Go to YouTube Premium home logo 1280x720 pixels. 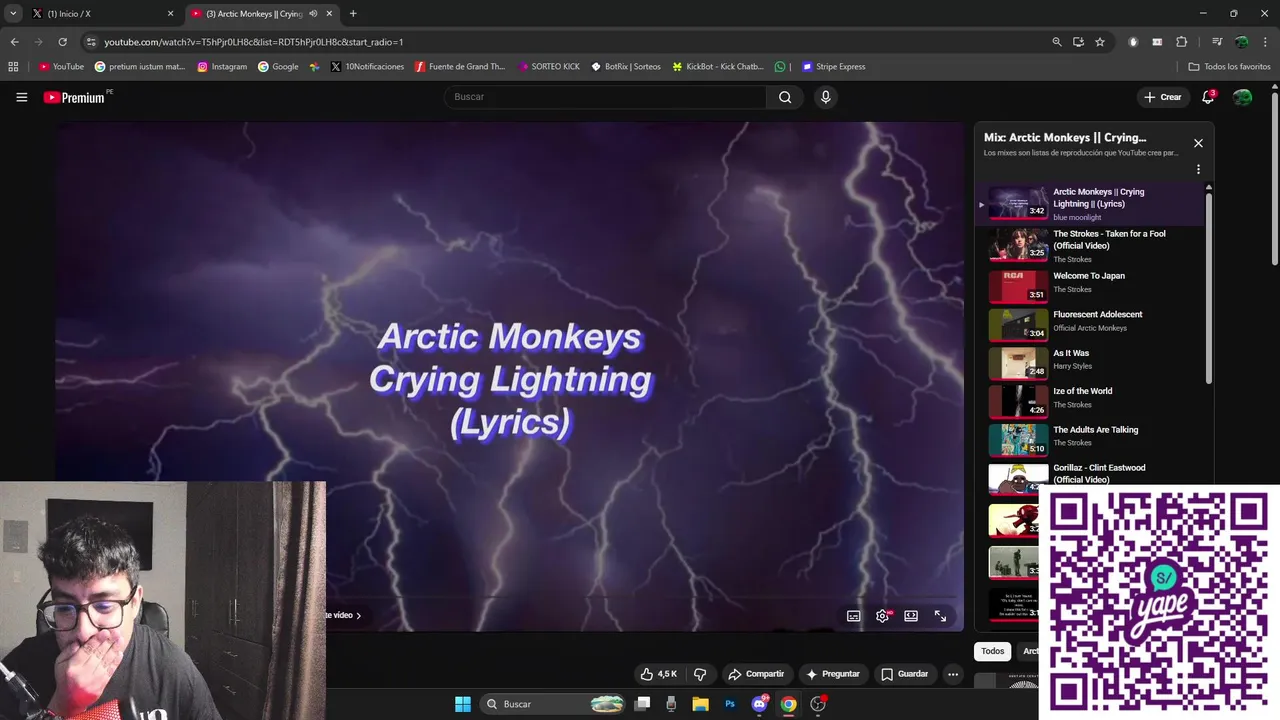[74, 97]
